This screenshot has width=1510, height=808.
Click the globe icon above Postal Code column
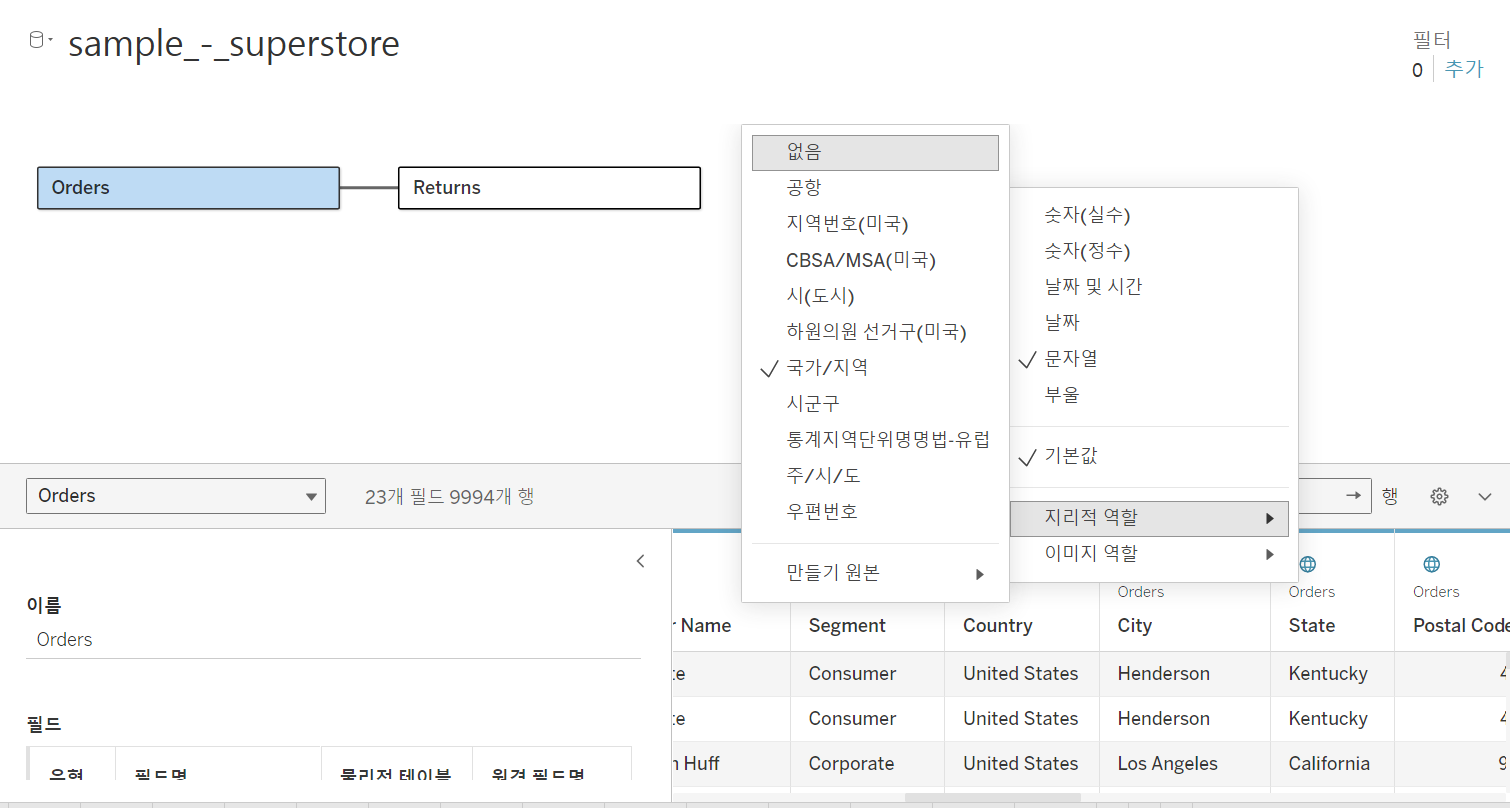coord(1431,564)
